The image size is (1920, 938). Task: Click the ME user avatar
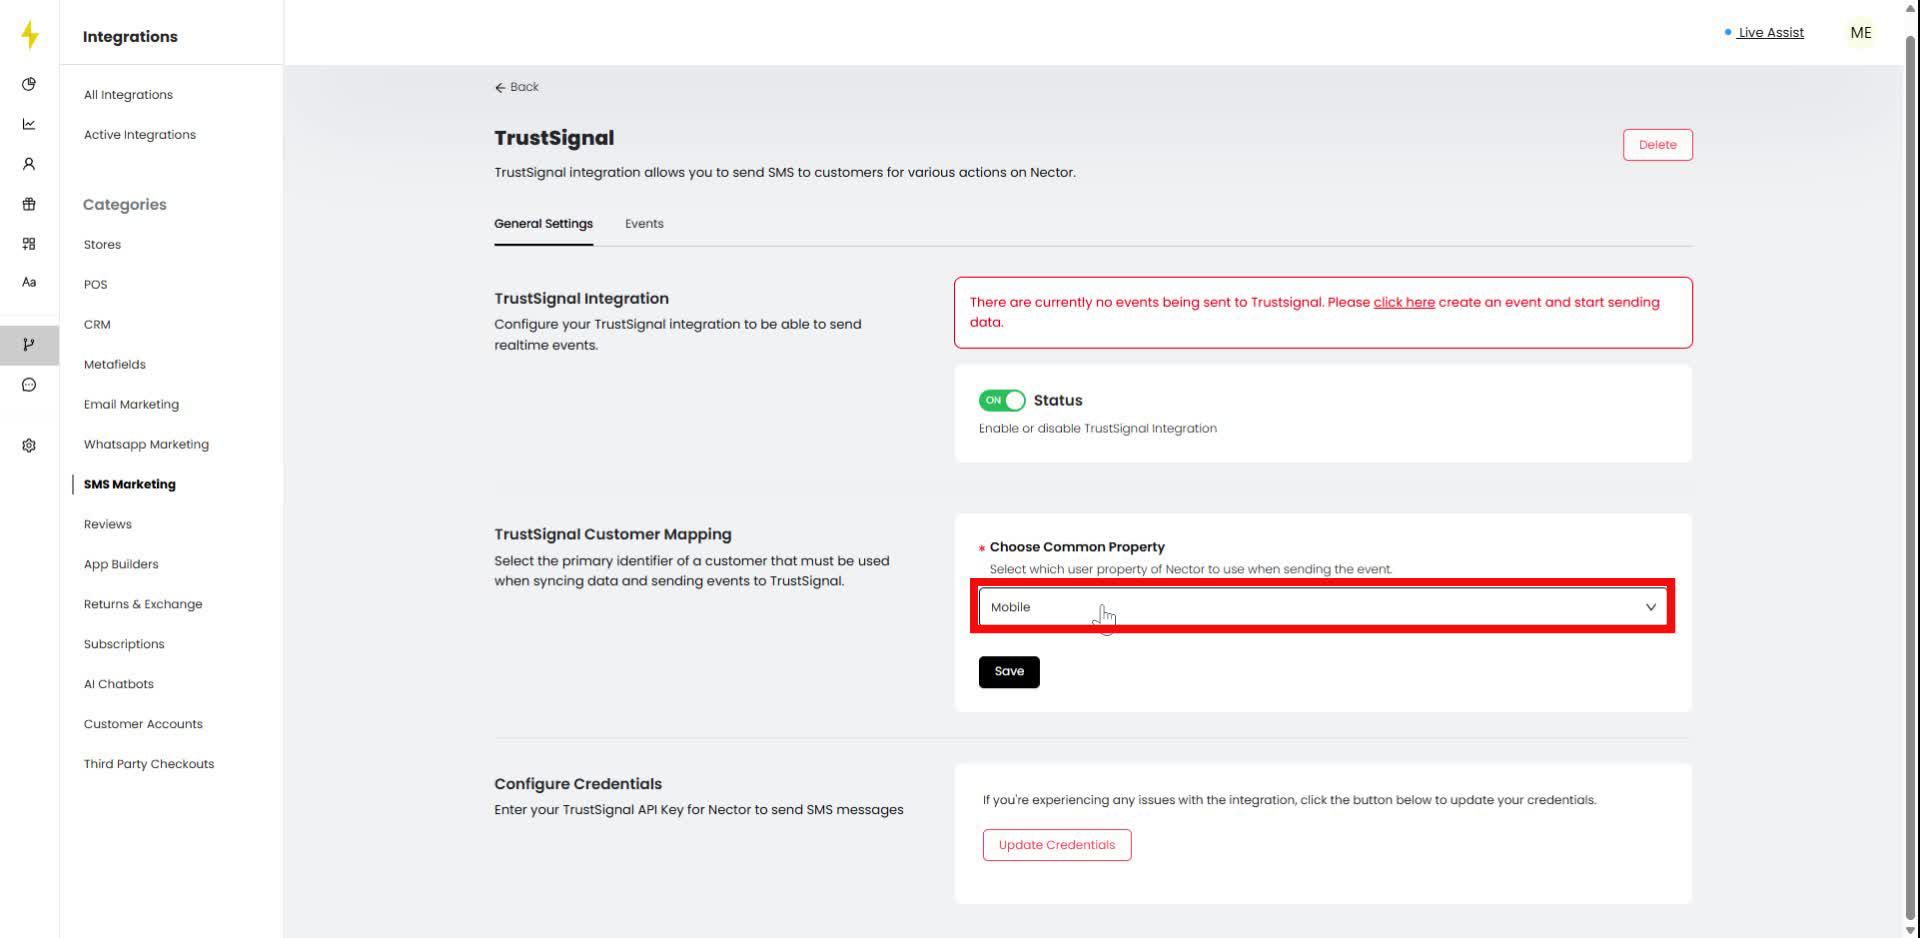coord(1860,33)
